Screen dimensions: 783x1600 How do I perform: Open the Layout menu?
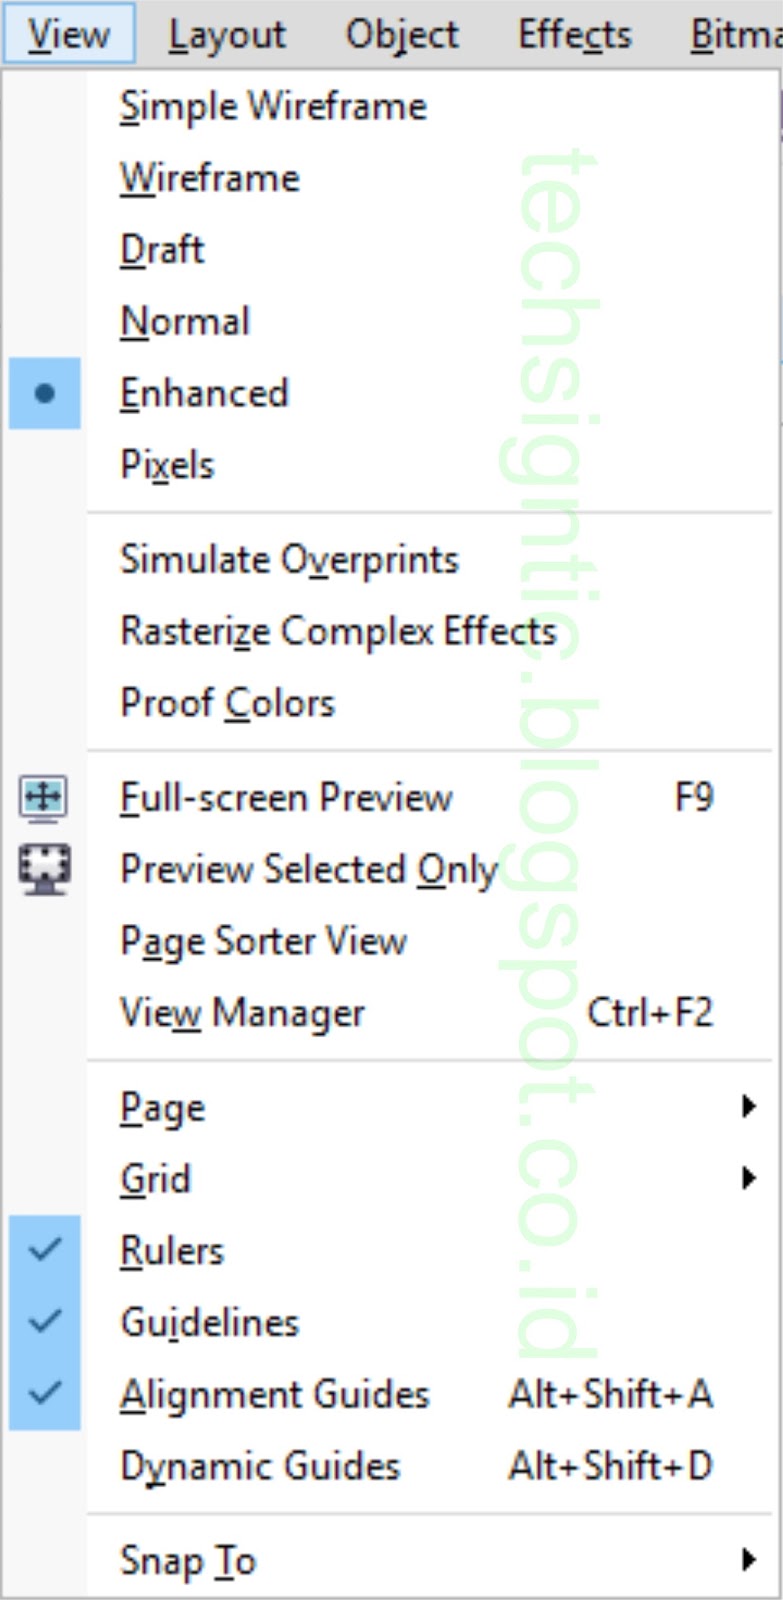coord(227,34)
